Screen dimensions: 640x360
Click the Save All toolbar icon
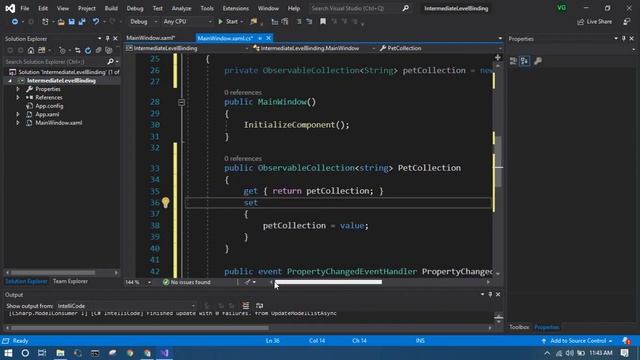pos(82,22)
